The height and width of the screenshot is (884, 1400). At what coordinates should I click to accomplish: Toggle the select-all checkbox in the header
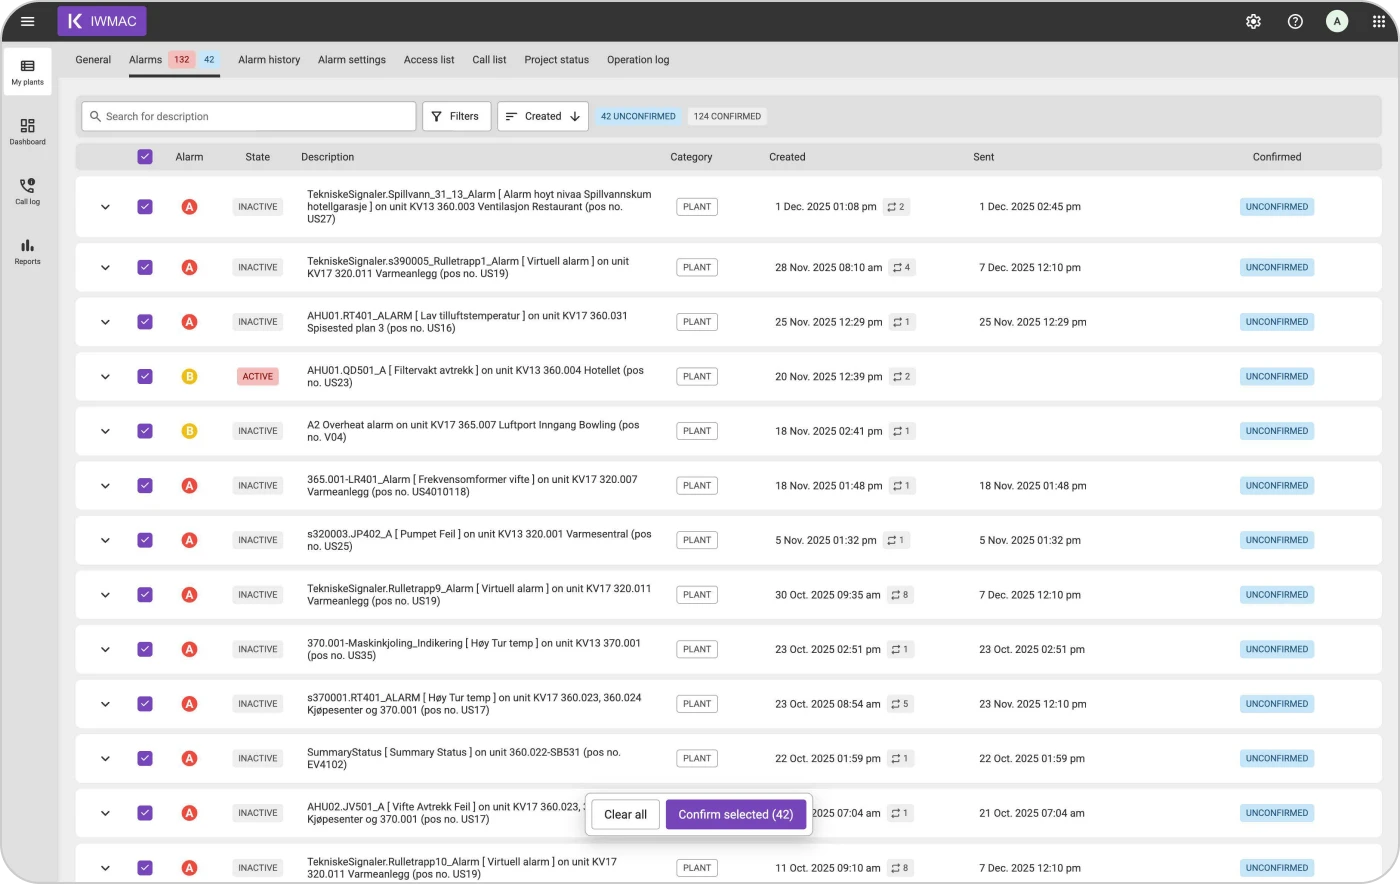click(x=145, y=157)
